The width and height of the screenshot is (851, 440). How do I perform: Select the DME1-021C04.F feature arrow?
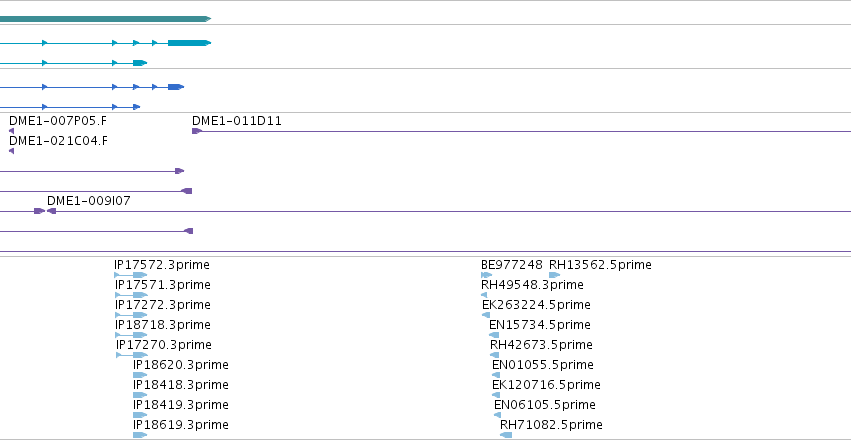11,151
